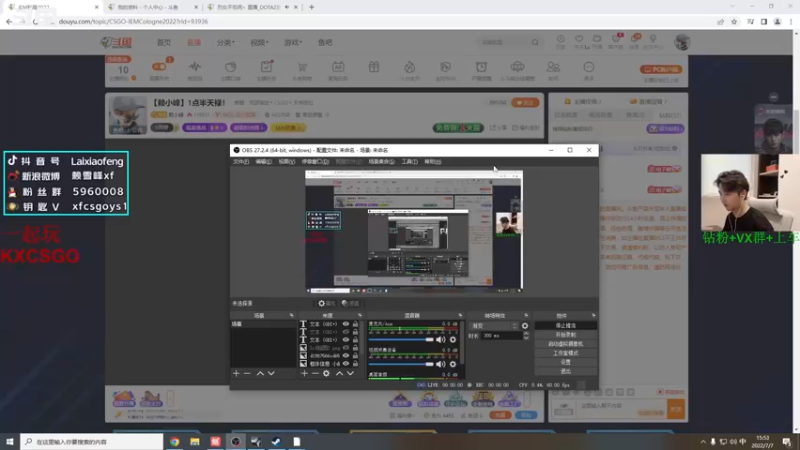Move selected source up with arrow
Screen dimensions: 800x450
coord(339,373)
